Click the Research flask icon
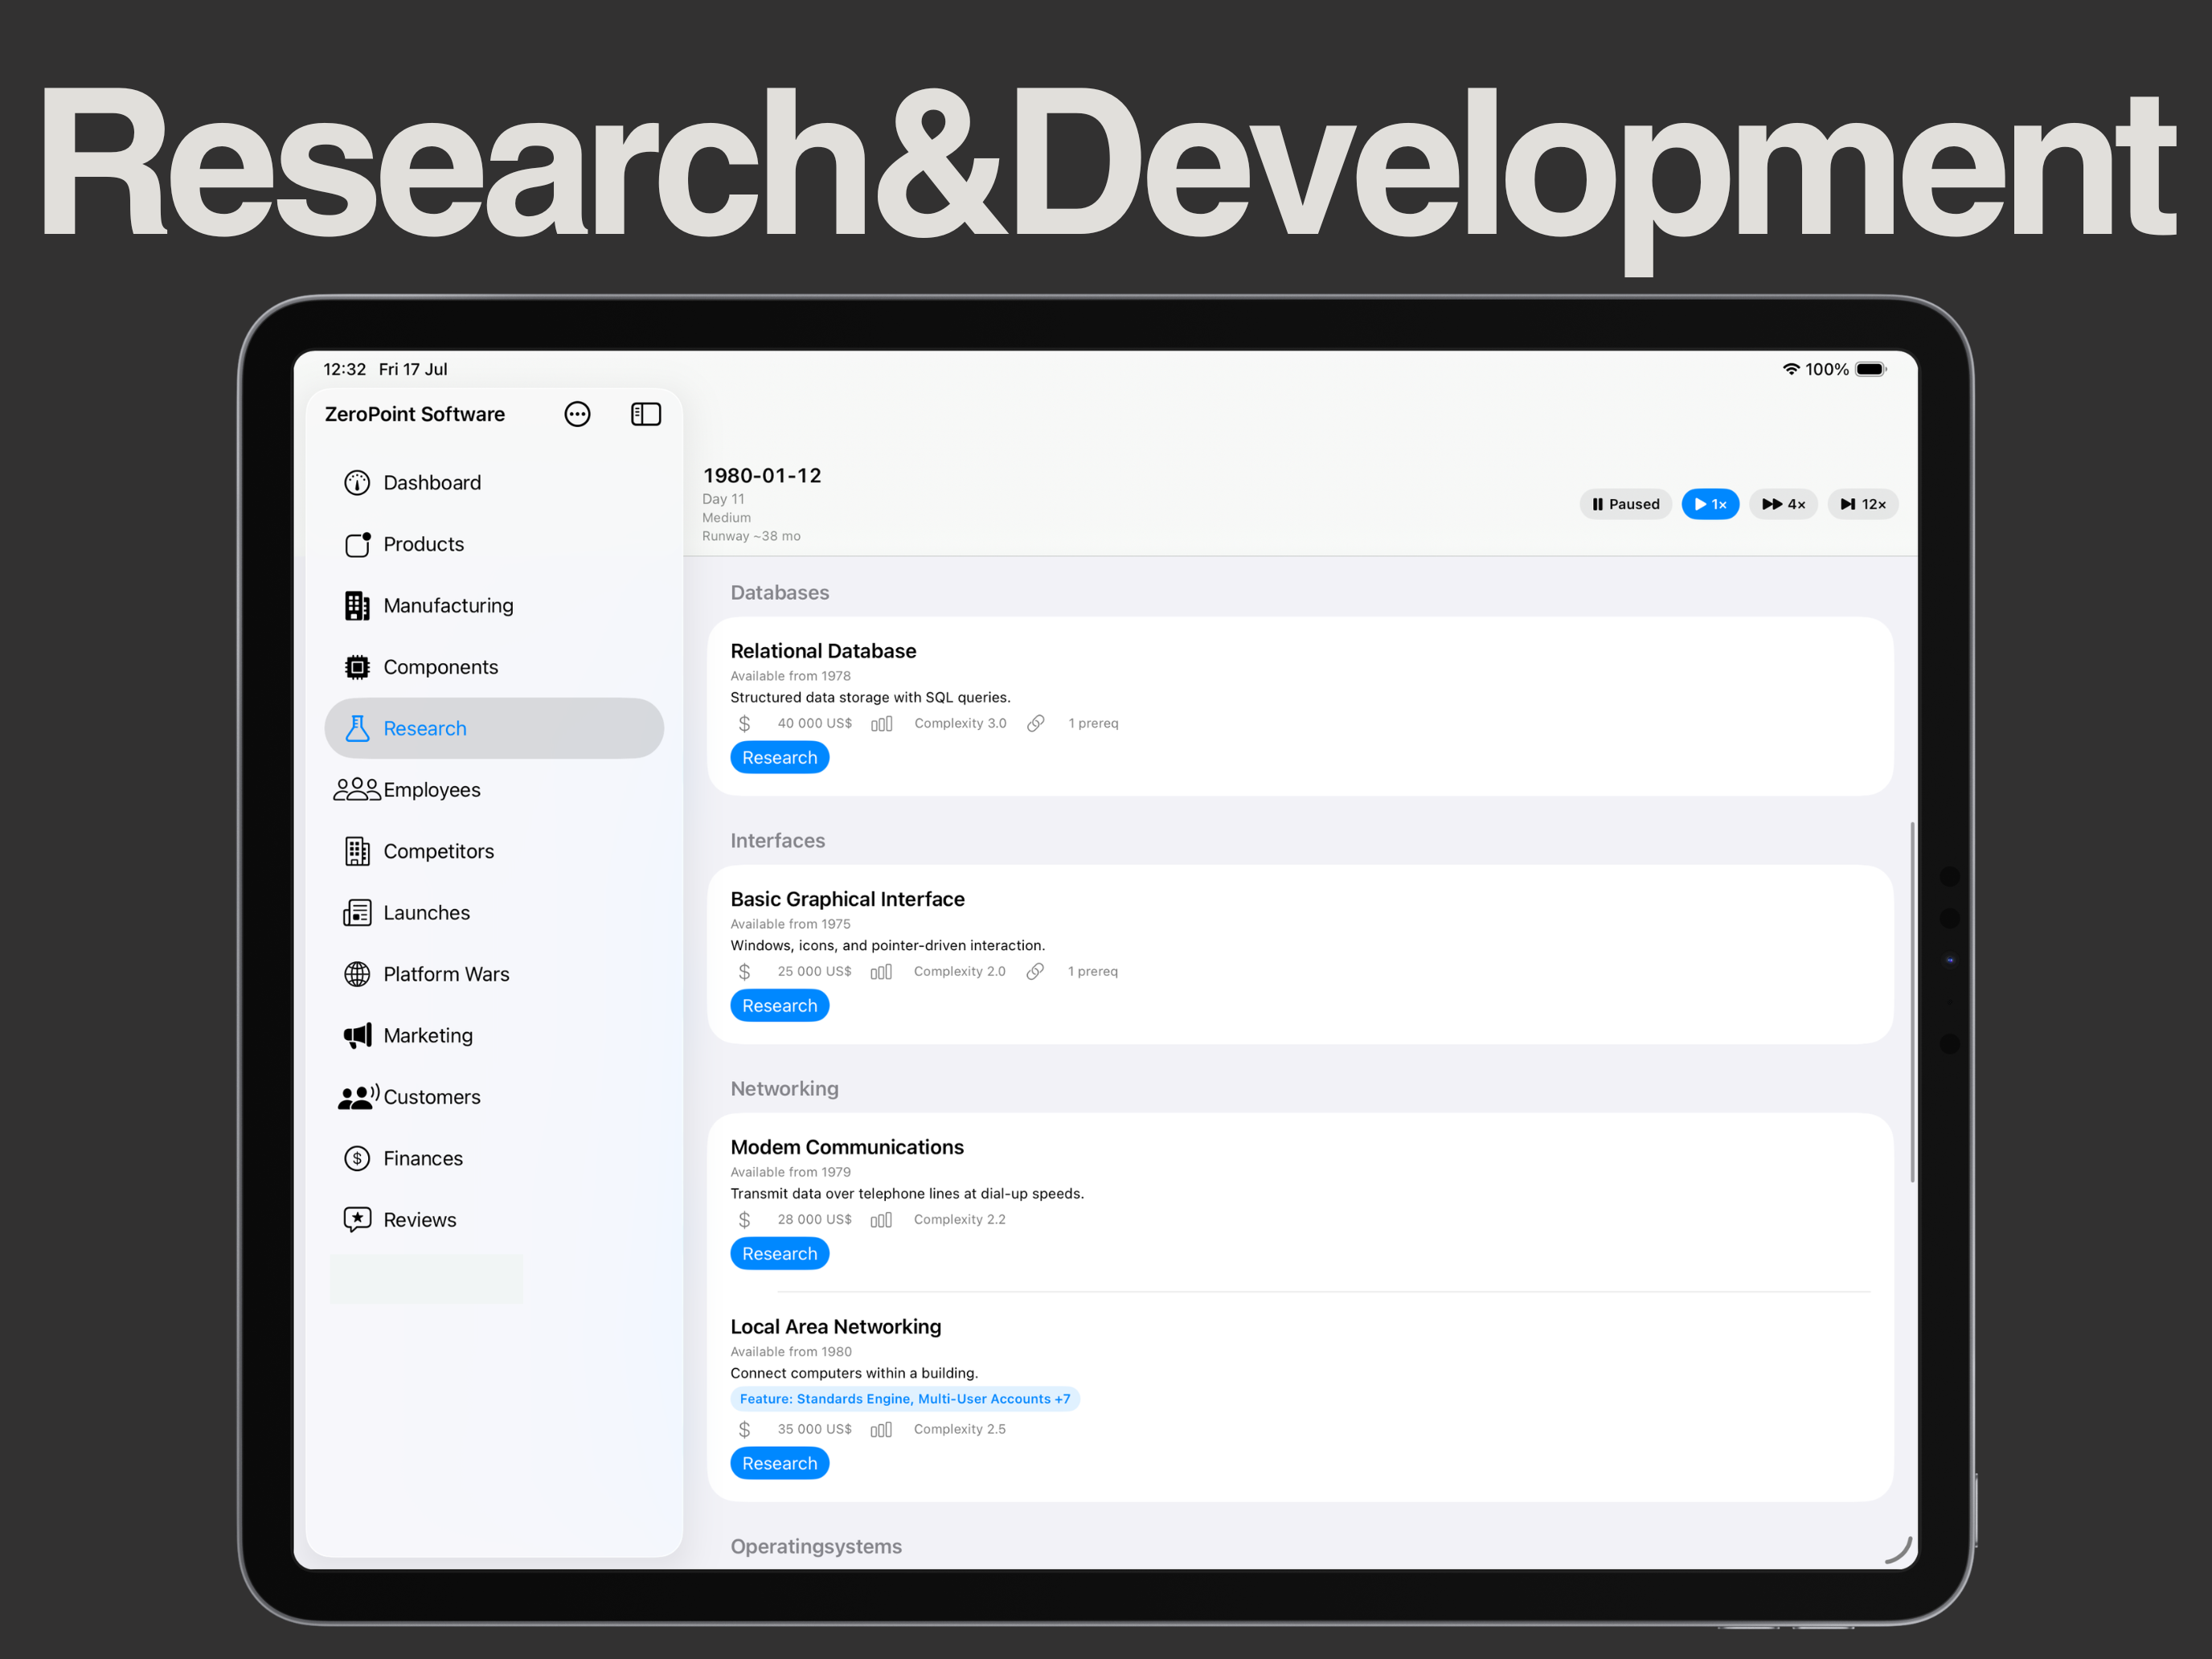The height and width of the screenshot is (1659, 2212). 357,728
